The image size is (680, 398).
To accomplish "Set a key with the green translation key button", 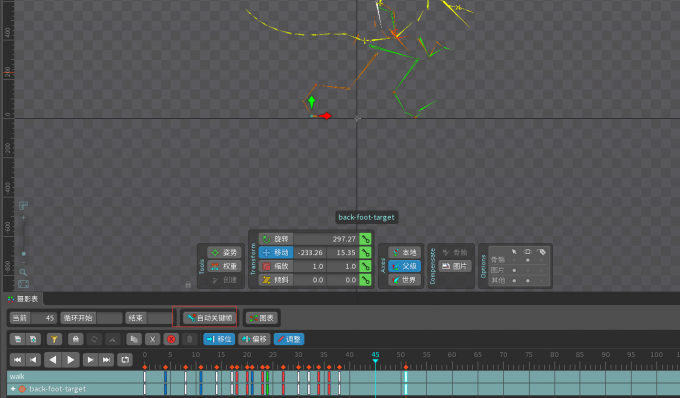I will tap(366, 252).
